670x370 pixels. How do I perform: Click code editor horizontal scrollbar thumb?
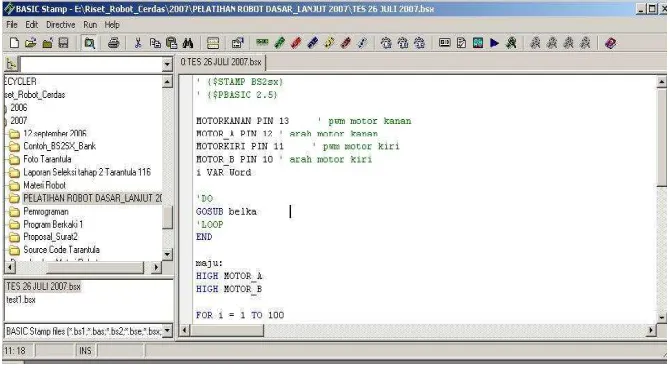pos(227,330)
